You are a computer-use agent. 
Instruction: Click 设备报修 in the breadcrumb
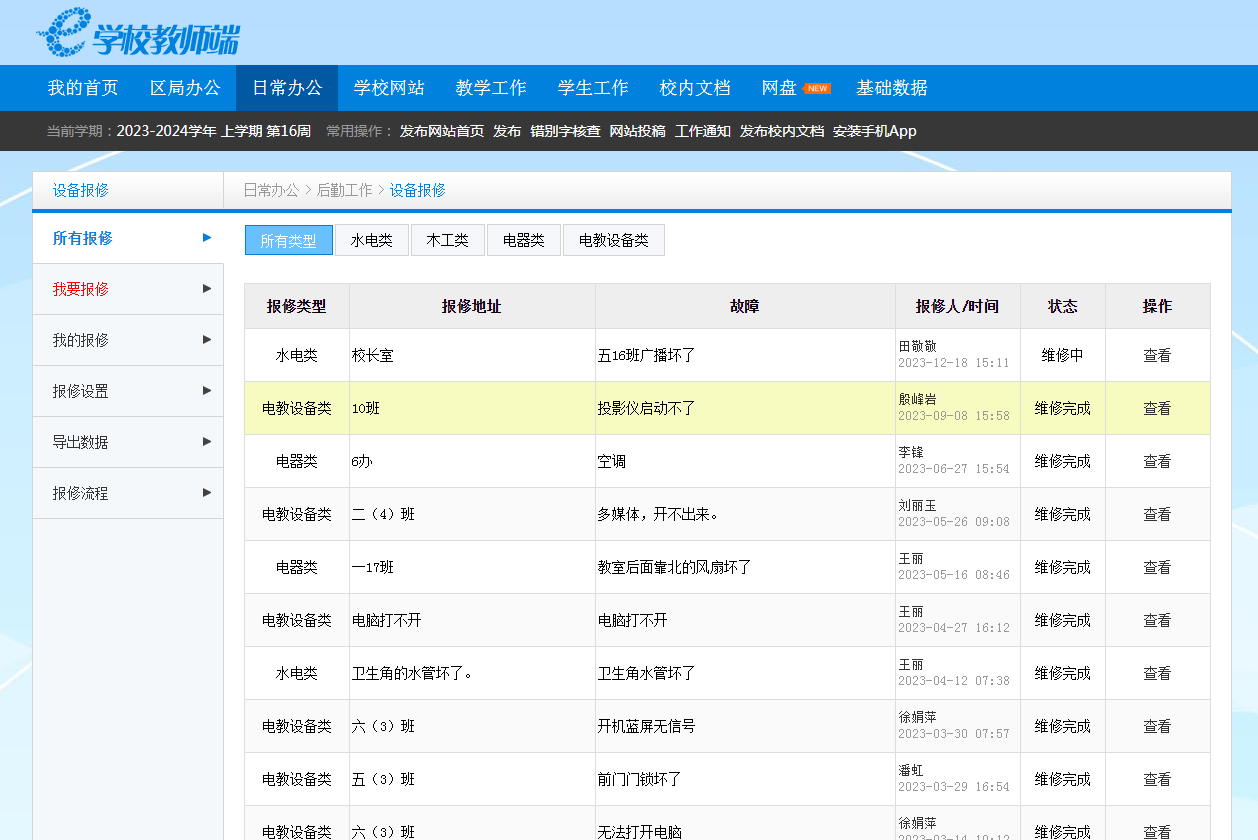(x=418, y=190)
